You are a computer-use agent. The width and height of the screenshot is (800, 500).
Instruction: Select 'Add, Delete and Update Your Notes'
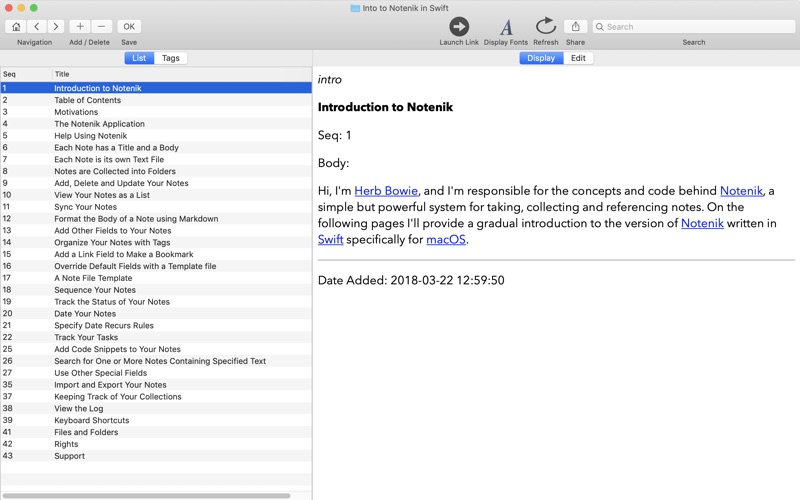(x=156, y=183)
